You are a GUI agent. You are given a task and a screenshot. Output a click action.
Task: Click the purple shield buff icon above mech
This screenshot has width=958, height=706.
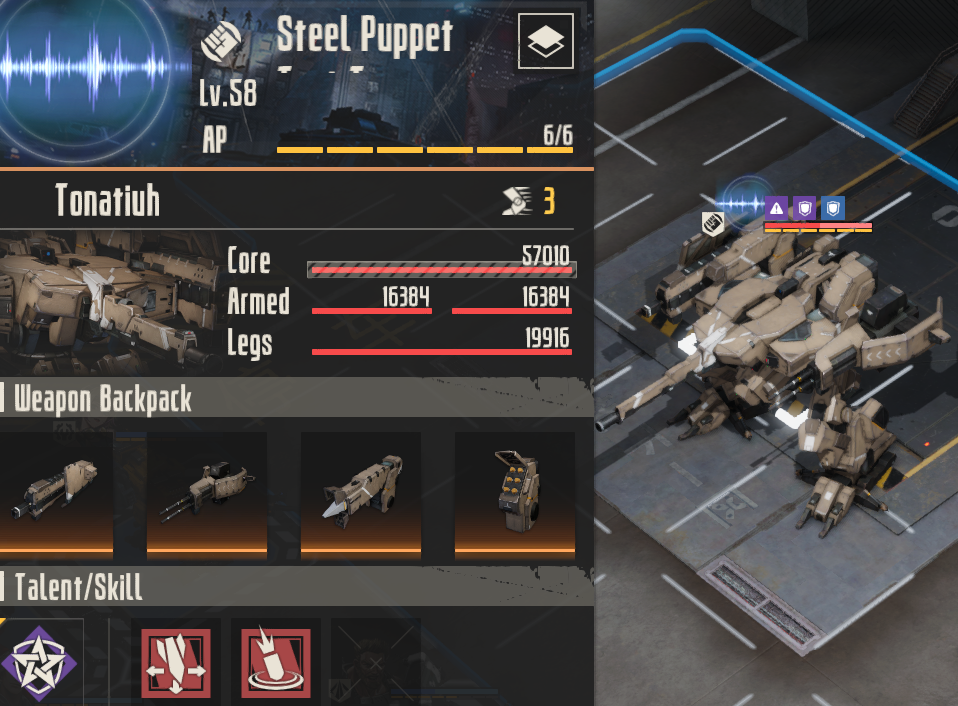pyautogui.click(x=805, y=208)
